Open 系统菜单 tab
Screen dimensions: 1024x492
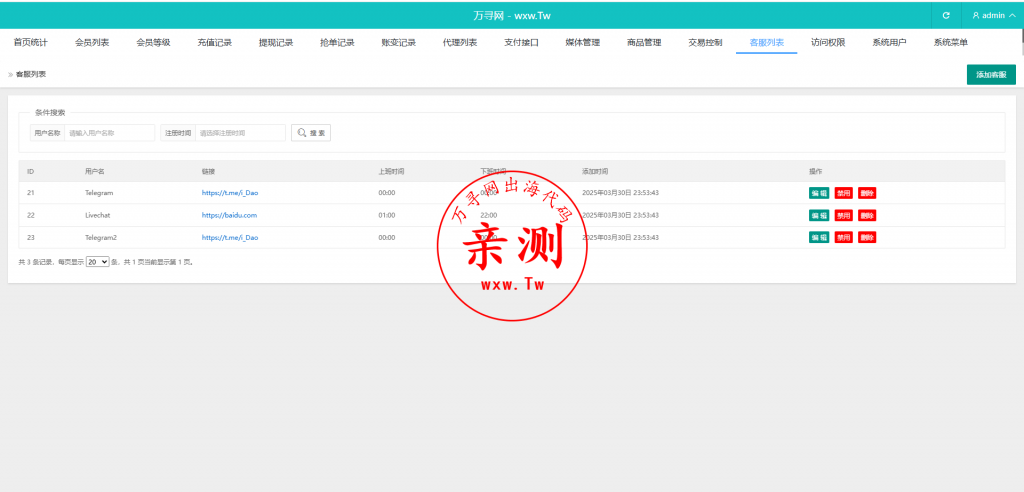coord(951,42)
